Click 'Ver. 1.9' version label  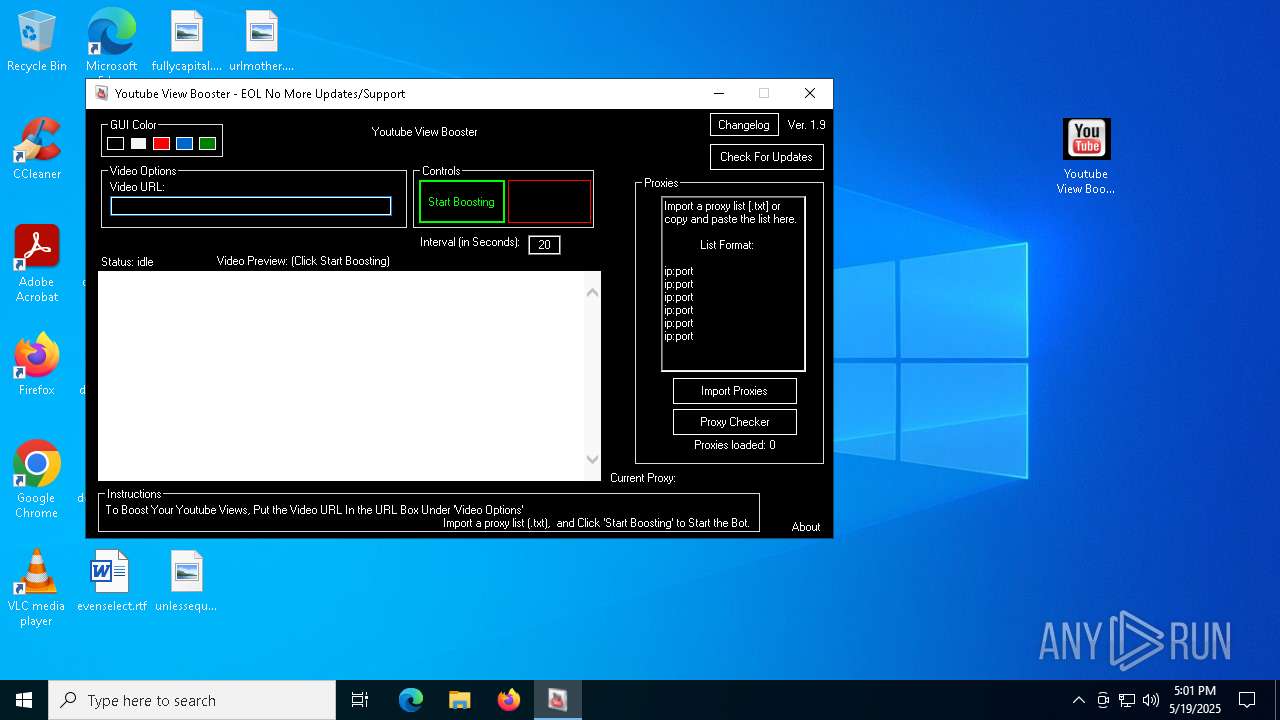point(807,125)
